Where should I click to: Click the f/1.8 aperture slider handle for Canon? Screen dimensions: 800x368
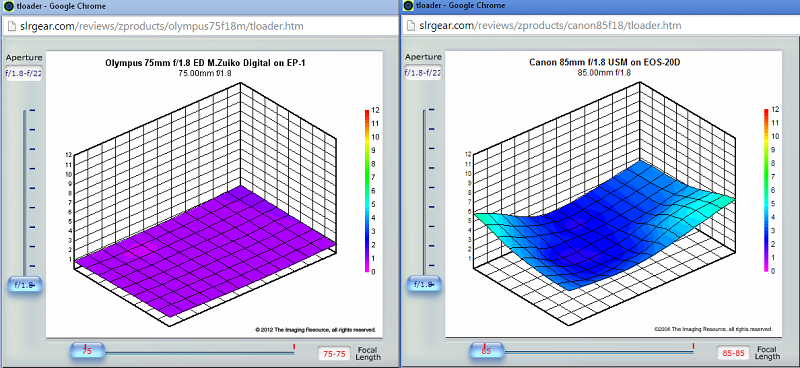click(x=424, y=284)
